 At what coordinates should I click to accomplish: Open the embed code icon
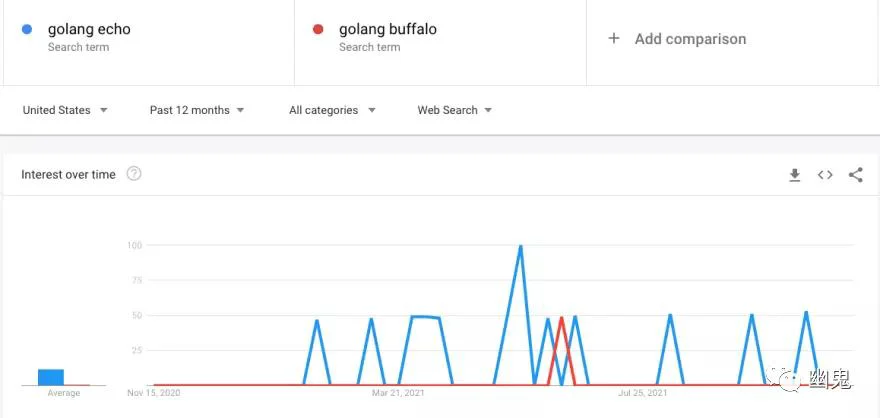pyautogui.click(x=825, y=175)
